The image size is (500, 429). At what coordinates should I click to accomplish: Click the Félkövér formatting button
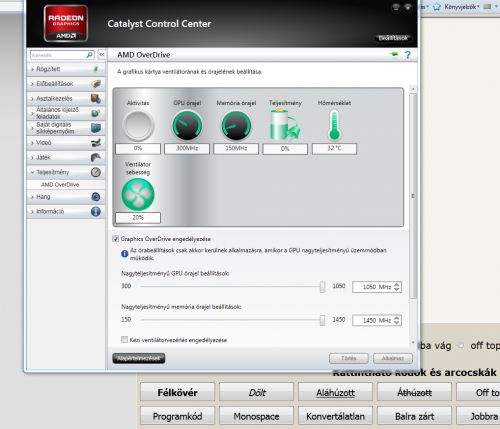[x=177, y=392]
